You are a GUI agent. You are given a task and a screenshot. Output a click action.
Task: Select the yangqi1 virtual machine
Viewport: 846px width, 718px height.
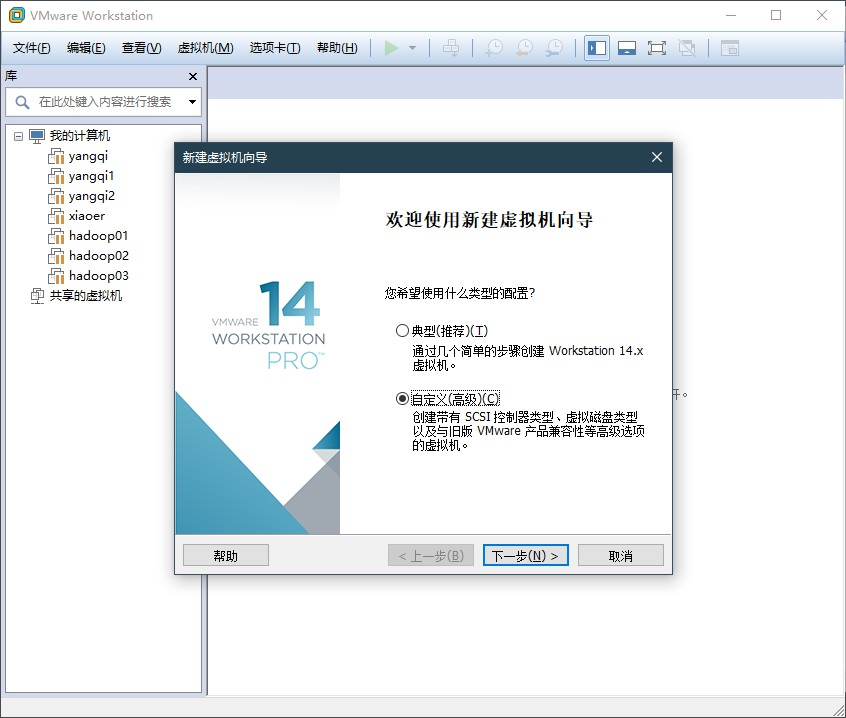(91, 176)
